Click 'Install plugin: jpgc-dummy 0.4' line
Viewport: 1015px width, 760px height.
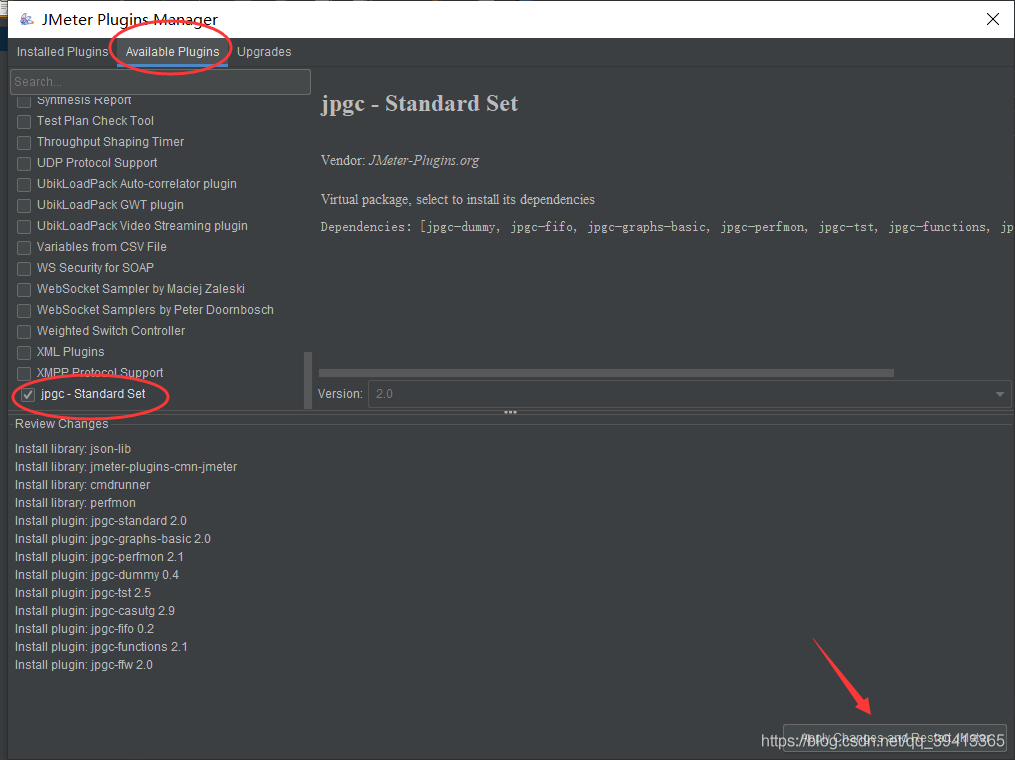click(96, 575)
